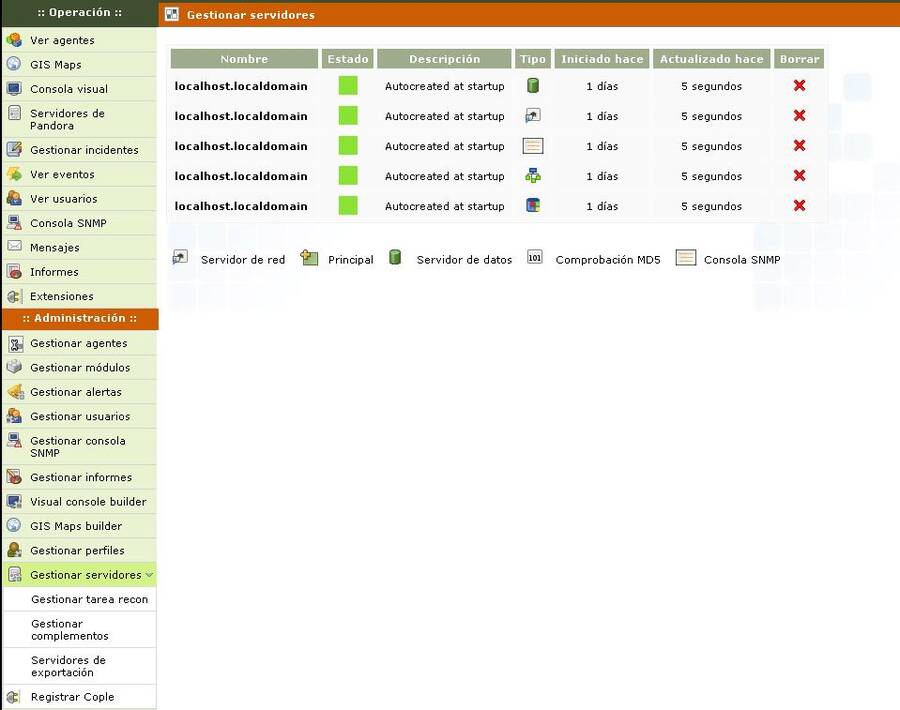Screen dimensions: 900x710
Task: Open Gestionar tarea recon submenu item
Action: (x=89, y=600)
